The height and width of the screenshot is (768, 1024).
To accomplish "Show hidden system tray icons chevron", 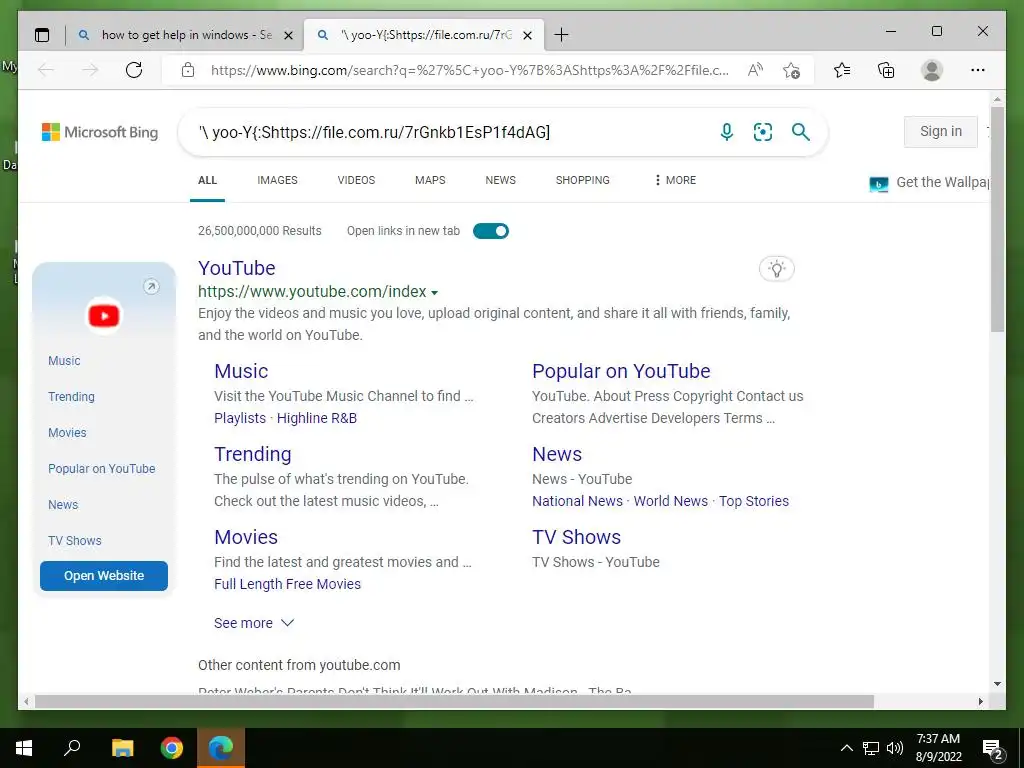I will click(846, 748).
